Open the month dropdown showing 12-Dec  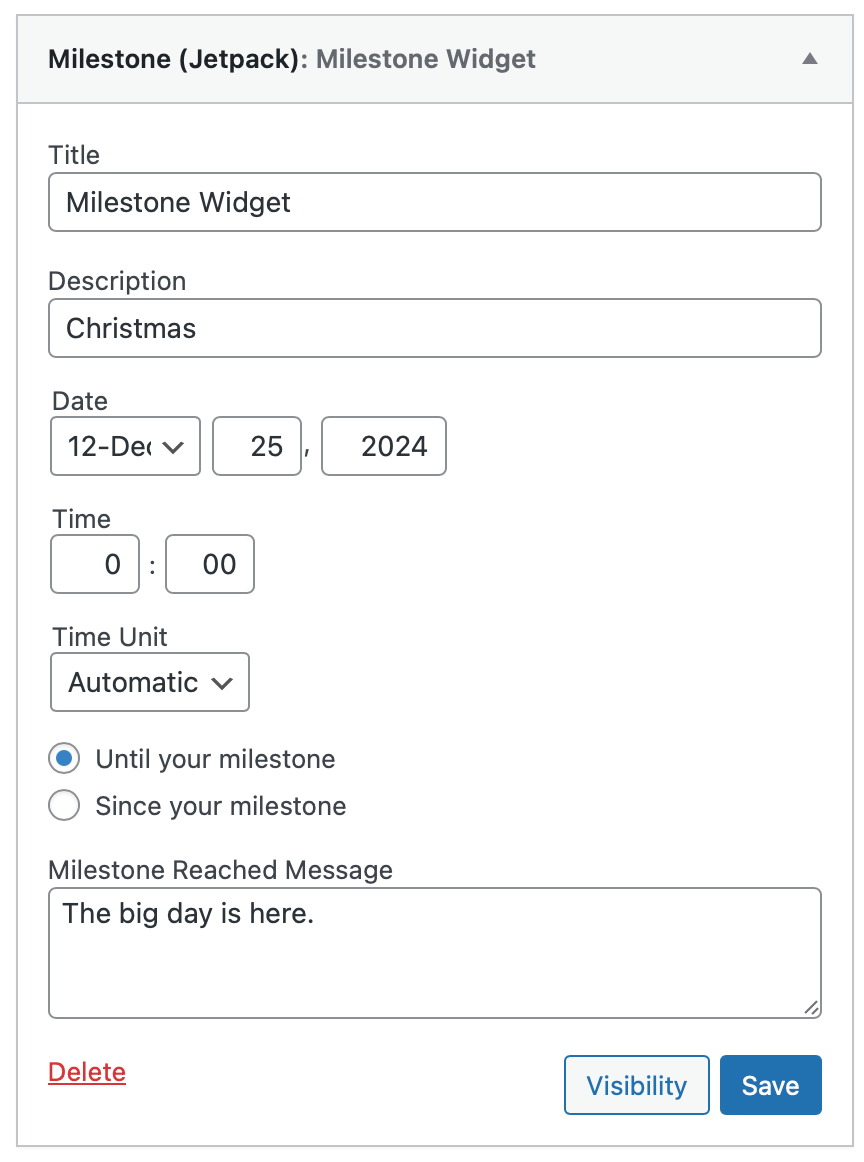point(124,446)
